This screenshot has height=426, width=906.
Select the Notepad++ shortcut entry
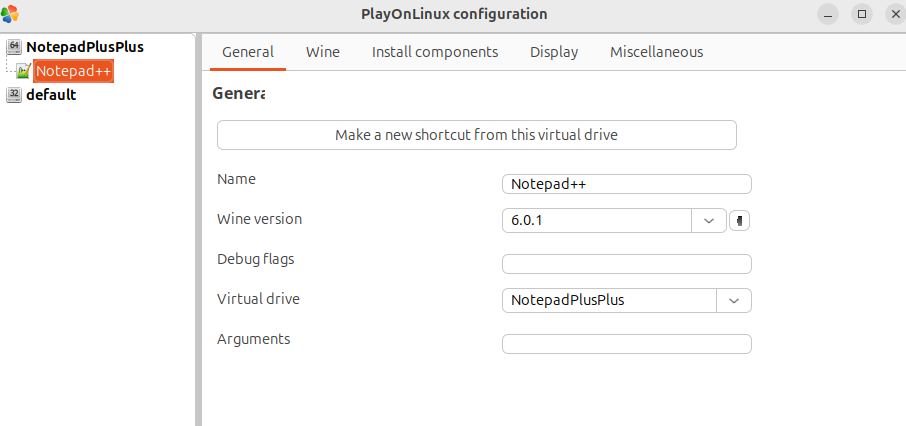pos(73,71)
